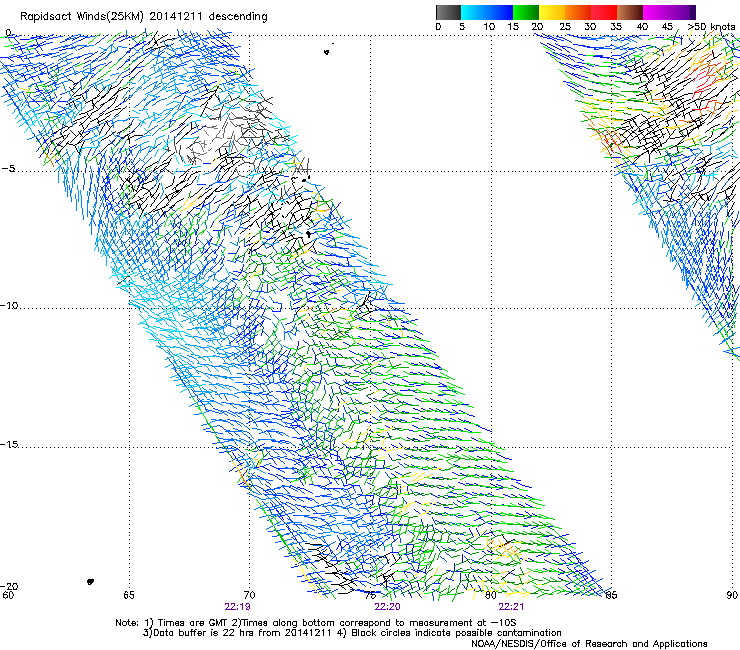Click the latitude label -15
The width and height of the screenshot is (740, 650).
point(9,445)
